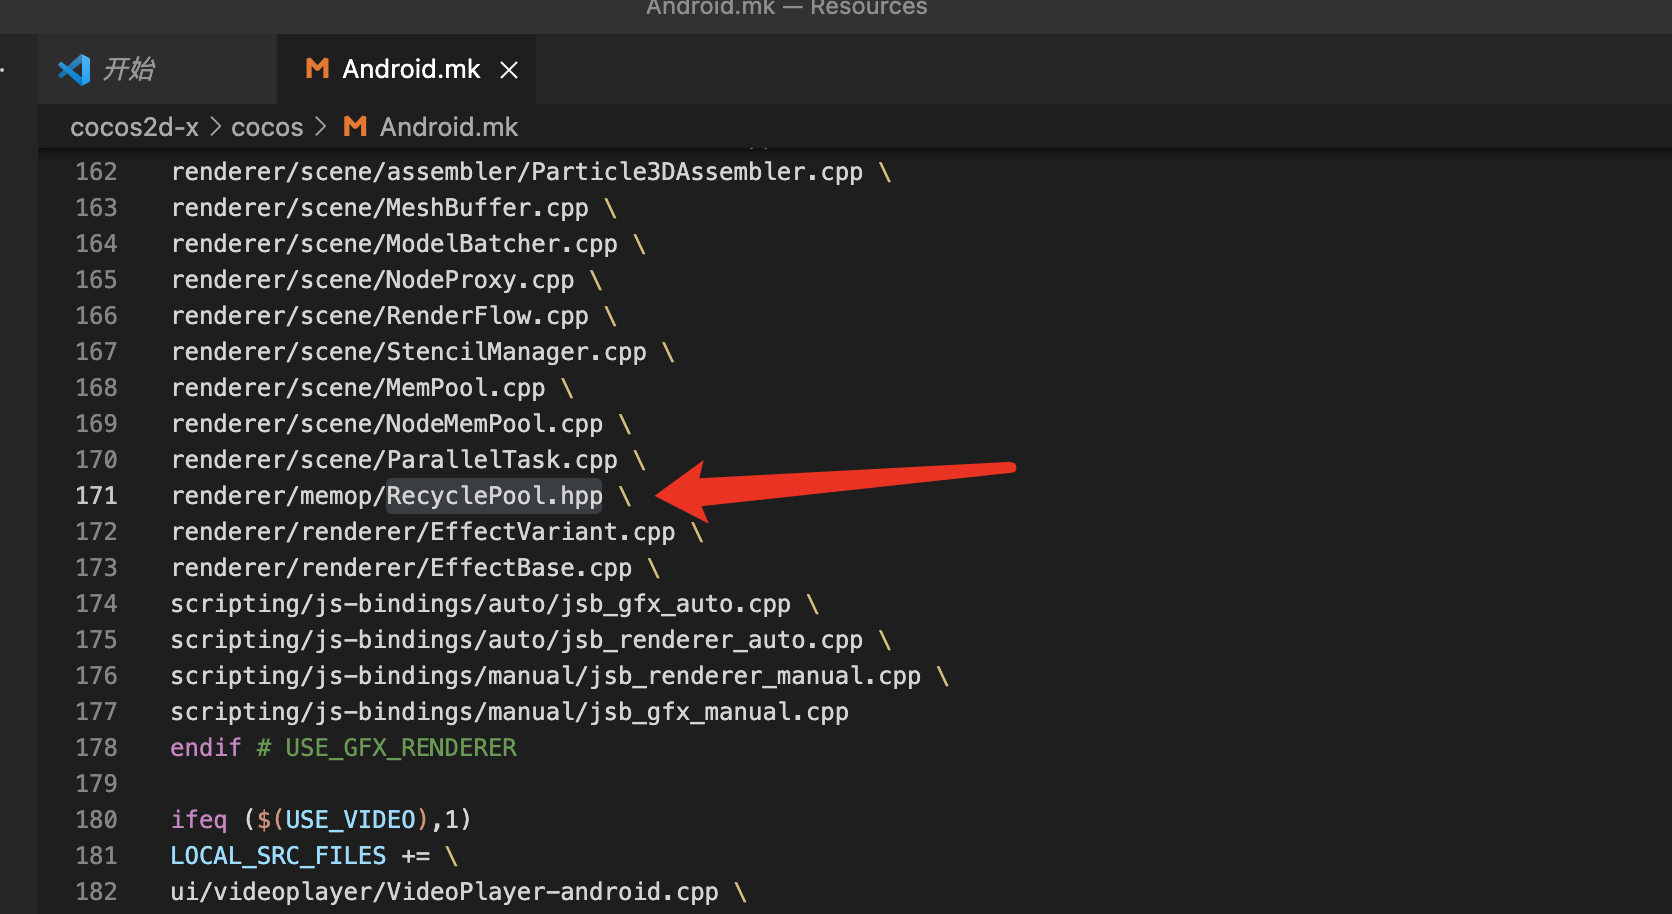Click line number 171 in gutter
This screenshot has height=914, width=1672.
[x=96, y=496]
